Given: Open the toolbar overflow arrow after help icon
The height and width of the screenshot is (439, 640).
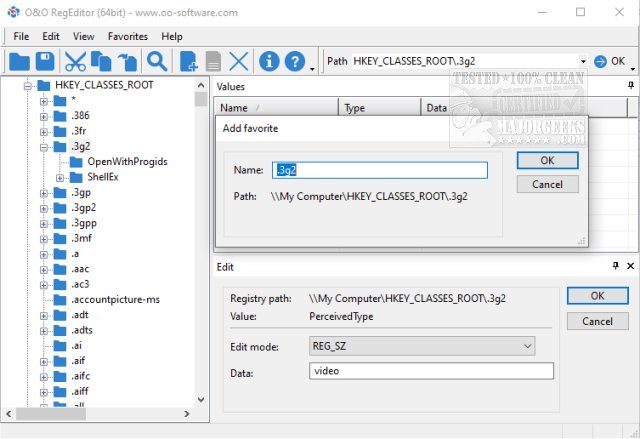Looking at the screenshot, I should [312, 69].
